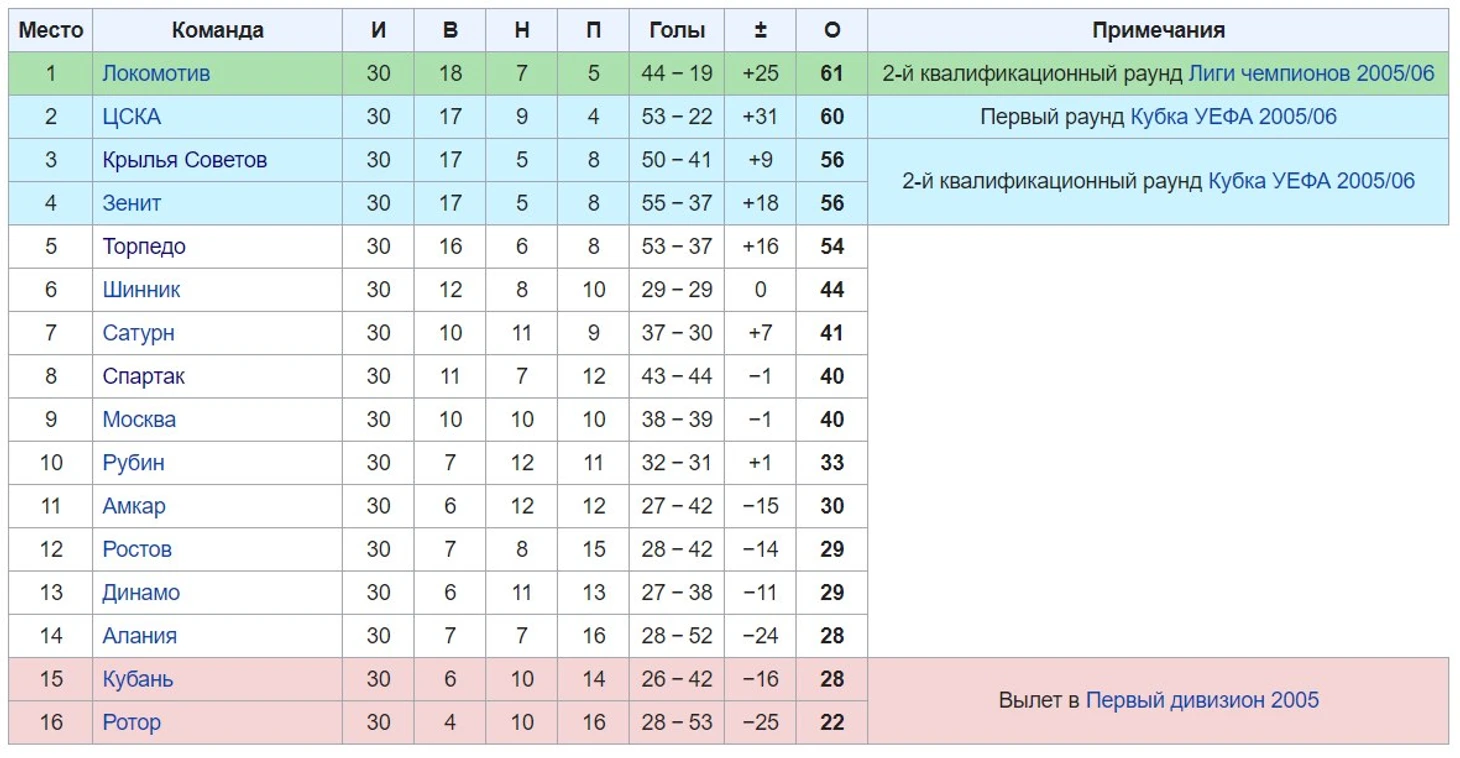The image size is (1460, 758).
Task: Open the ЦСКА team link
Action: (x=131, y=117)
